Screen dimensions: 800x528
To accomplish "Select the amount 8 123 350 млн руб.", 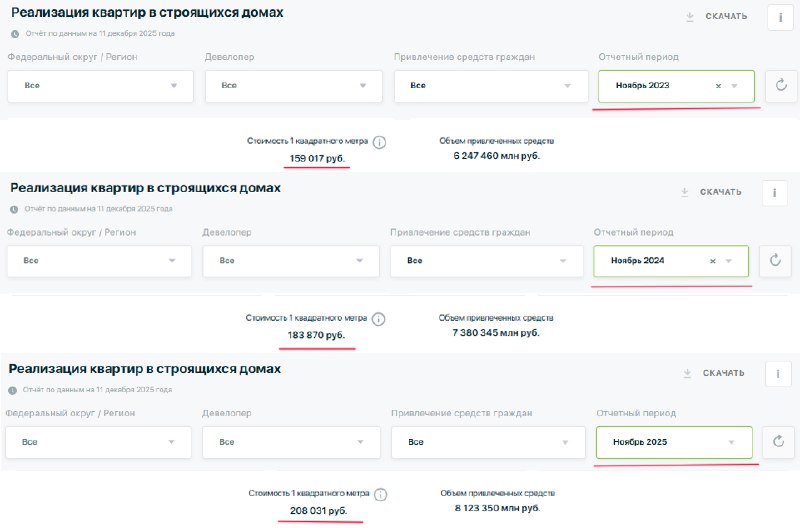I will tap(497, 508).
